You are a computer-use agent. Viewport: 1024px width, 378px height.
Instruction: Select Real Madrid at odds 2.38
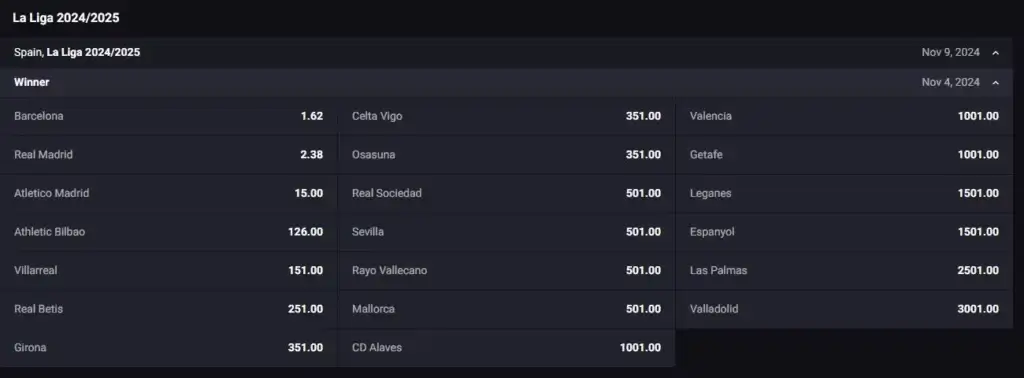pos(168,155)
